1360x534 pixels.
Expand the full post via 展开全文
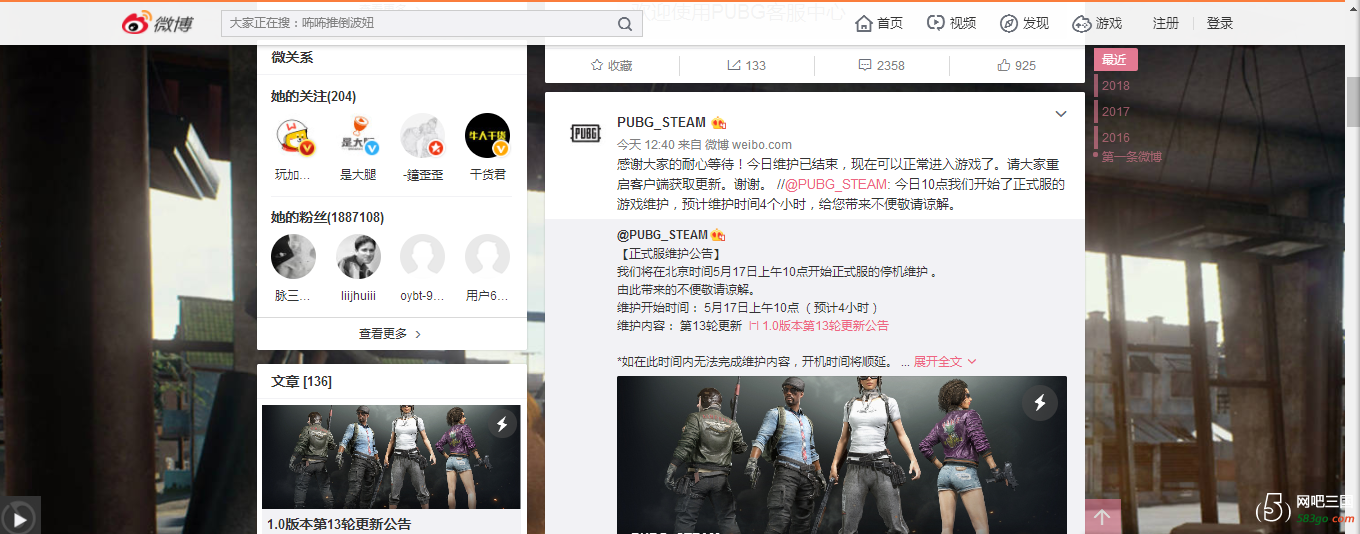click(945, 361)
